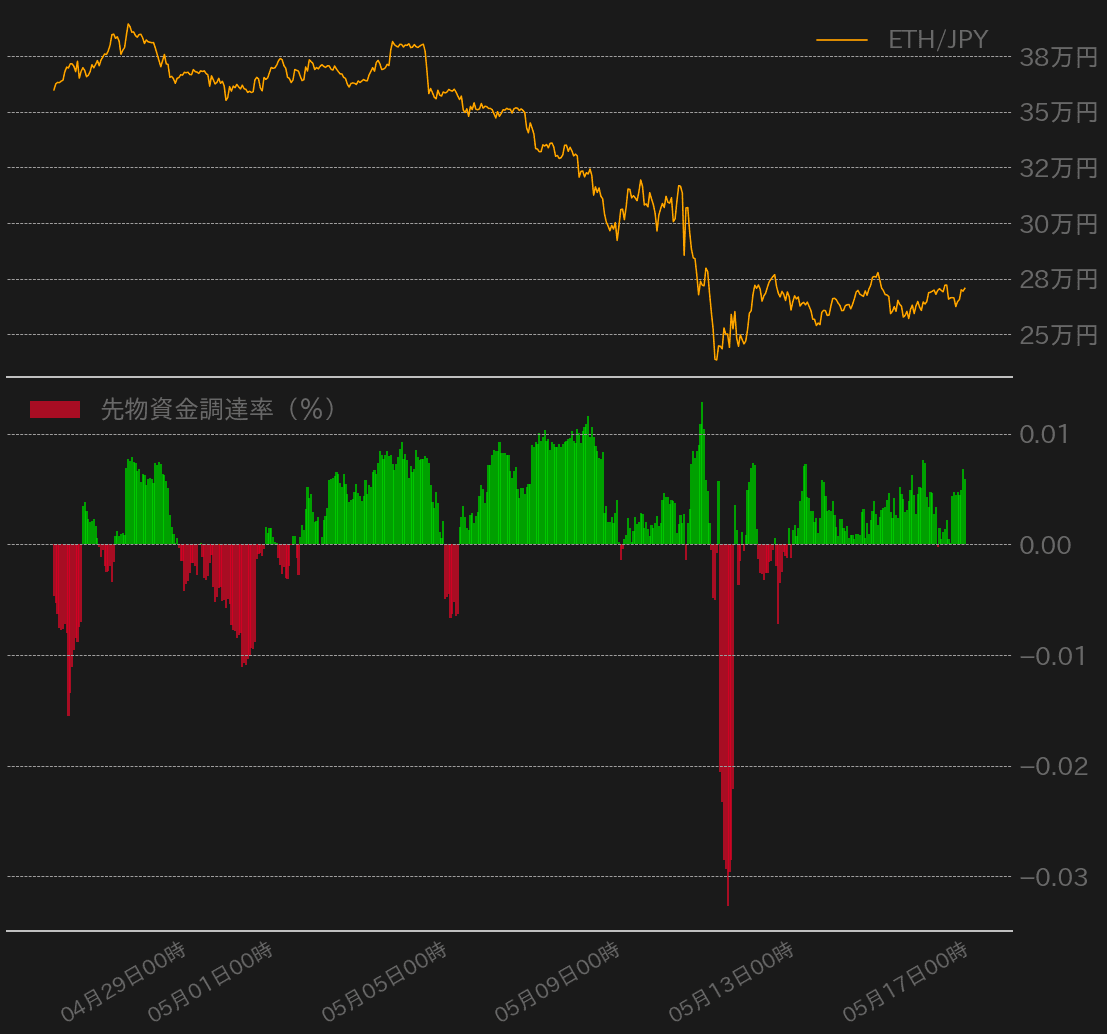Select the orange ETH/JPY legend line
Screen dimensions: 1107x1034
[841, 40]
